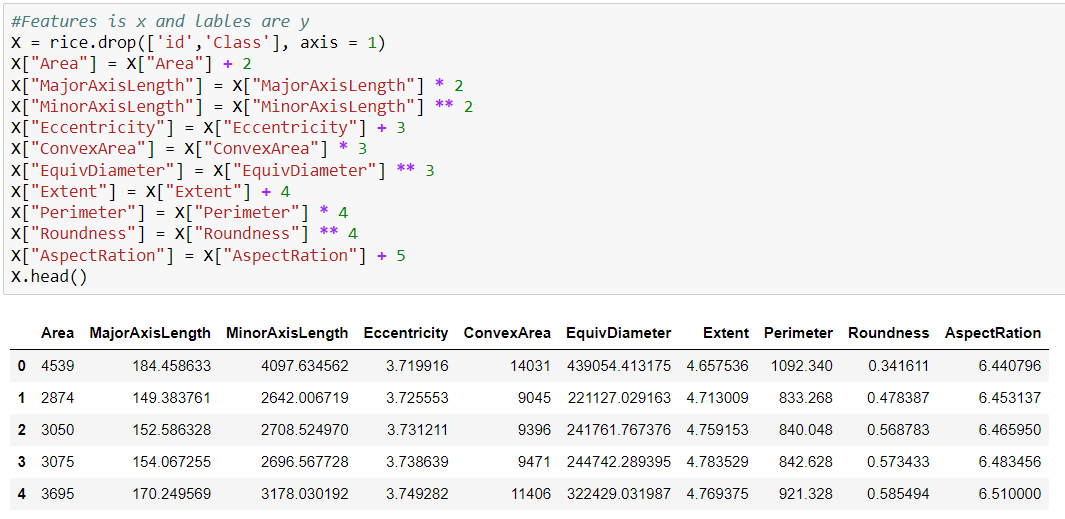Click the Extent column header
This screenshot has height=519, width=1065.
[x=726, y=333]
